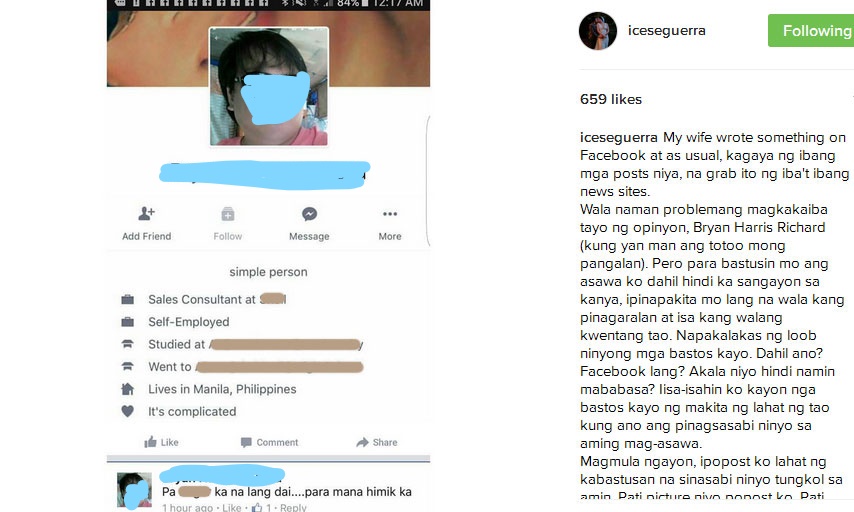This screenshot has width=854, height=512.
Task: Click the commenter's small avatar
Action: (x=135, y=490)
